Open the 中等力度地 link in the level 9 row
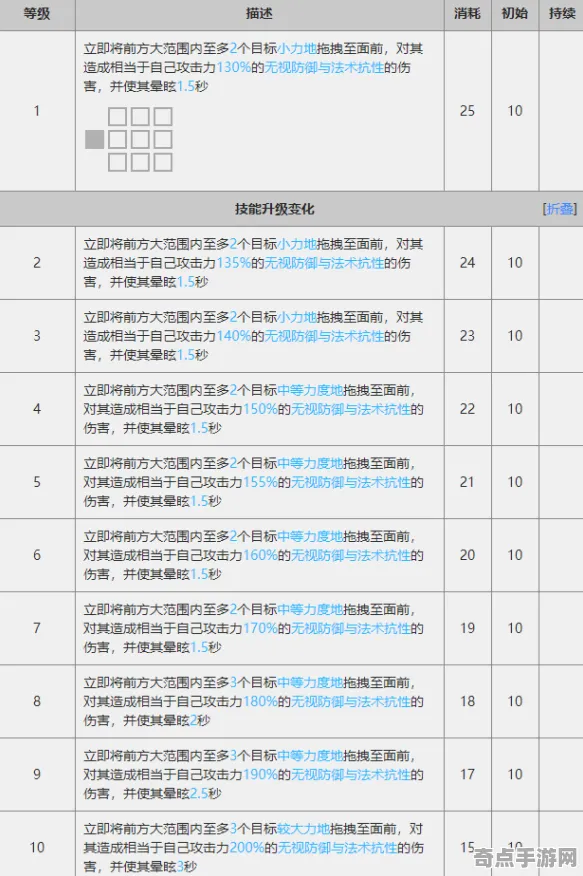This screenshot has width=583, height=876. 310,756
